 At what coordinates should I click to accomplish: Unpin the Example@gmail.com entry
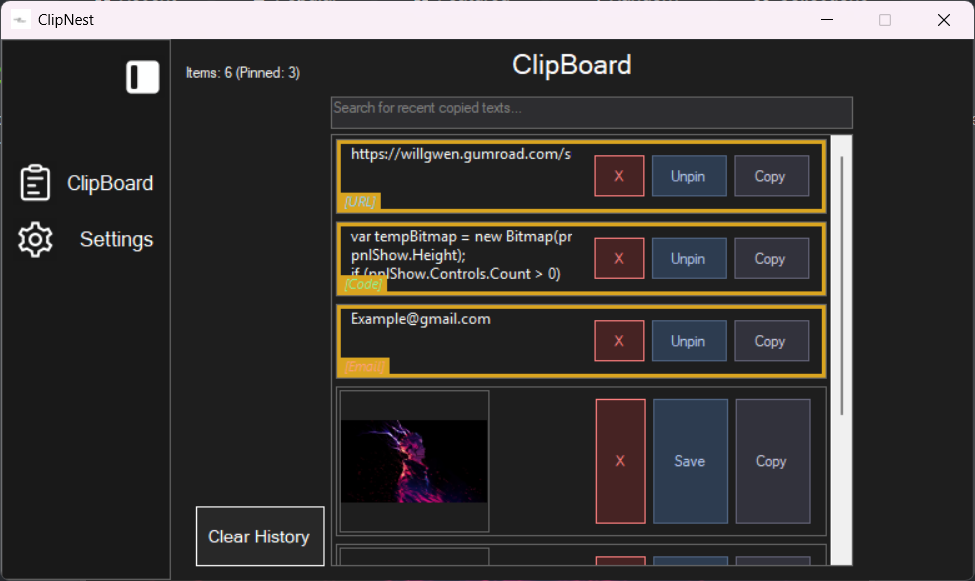688,340
